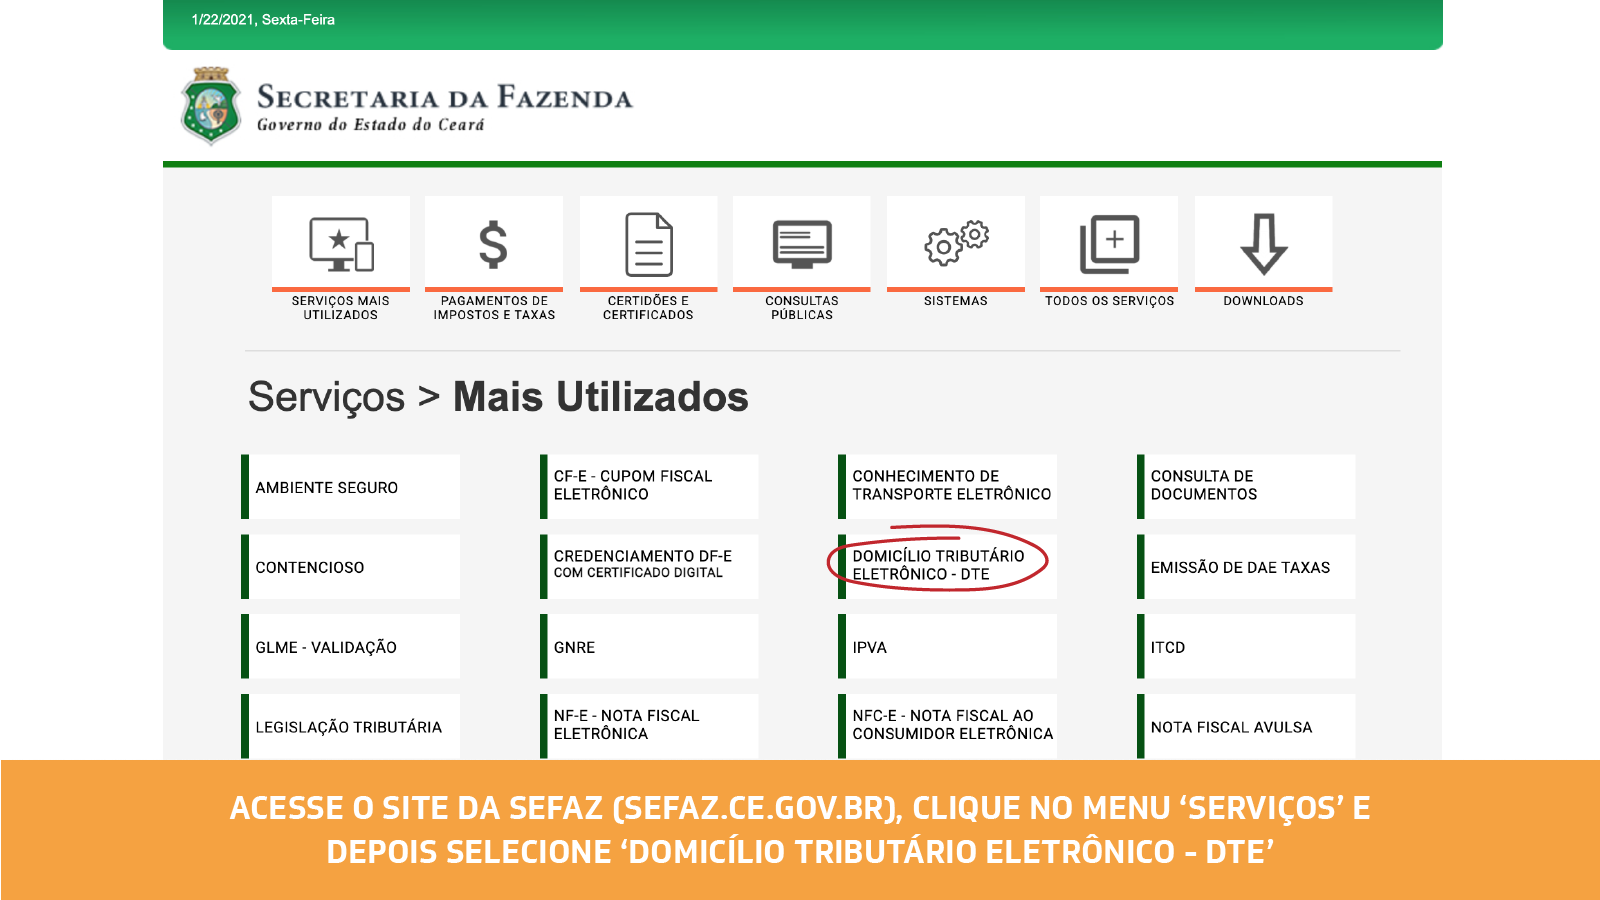
Task: Open the Sistemas gears icon
Action: point(956,243)
